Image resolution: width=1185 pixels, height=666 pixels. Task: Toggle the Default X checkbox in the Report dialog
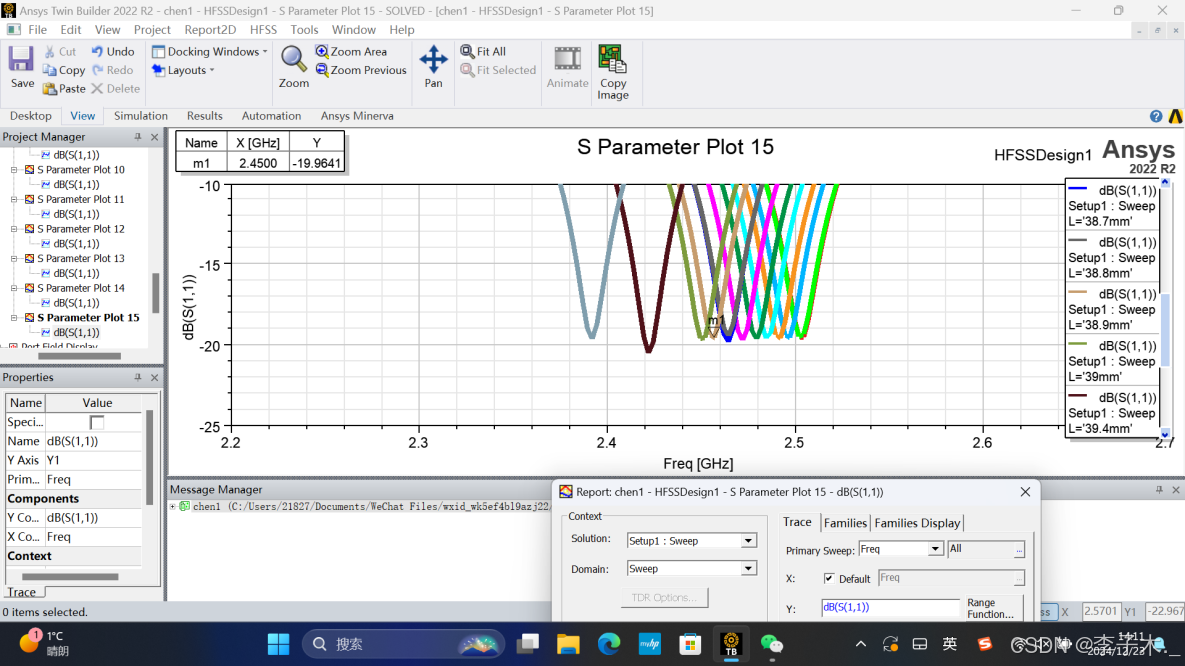(x=829, y=578)
